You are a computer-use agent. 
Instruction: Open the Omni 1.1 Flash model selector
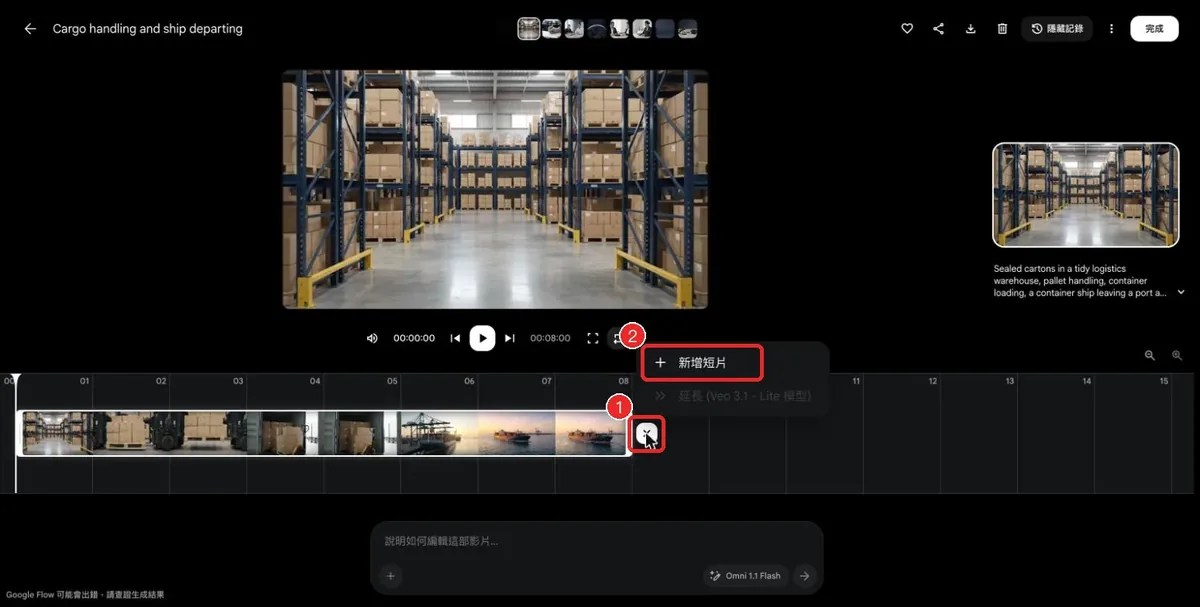(745, 576)
